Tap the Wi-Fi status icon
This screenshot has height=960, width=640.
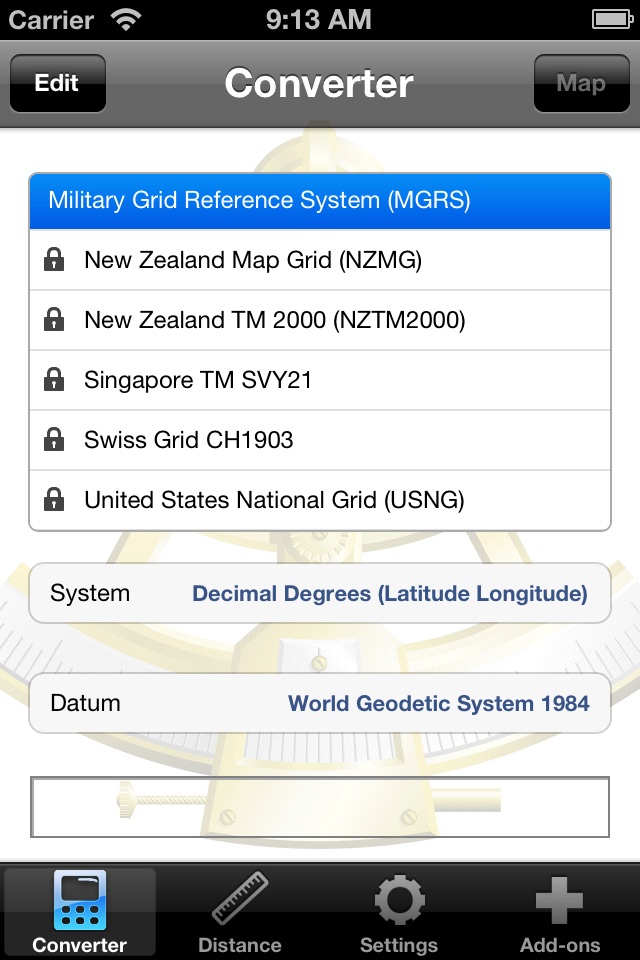click(126, 20)
